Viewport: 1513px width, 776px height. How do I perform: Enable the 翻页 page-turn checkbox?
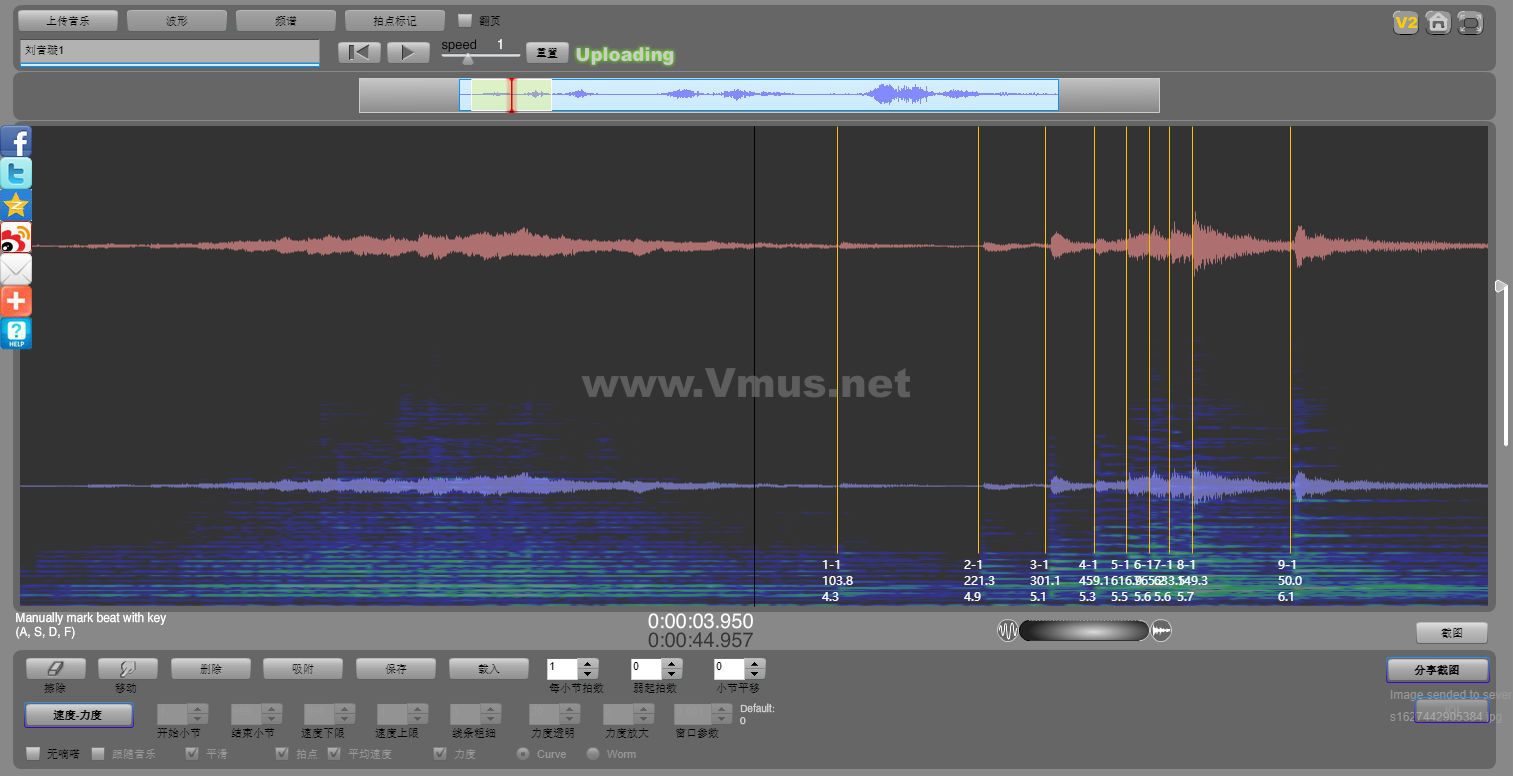[x=465, y=20]
